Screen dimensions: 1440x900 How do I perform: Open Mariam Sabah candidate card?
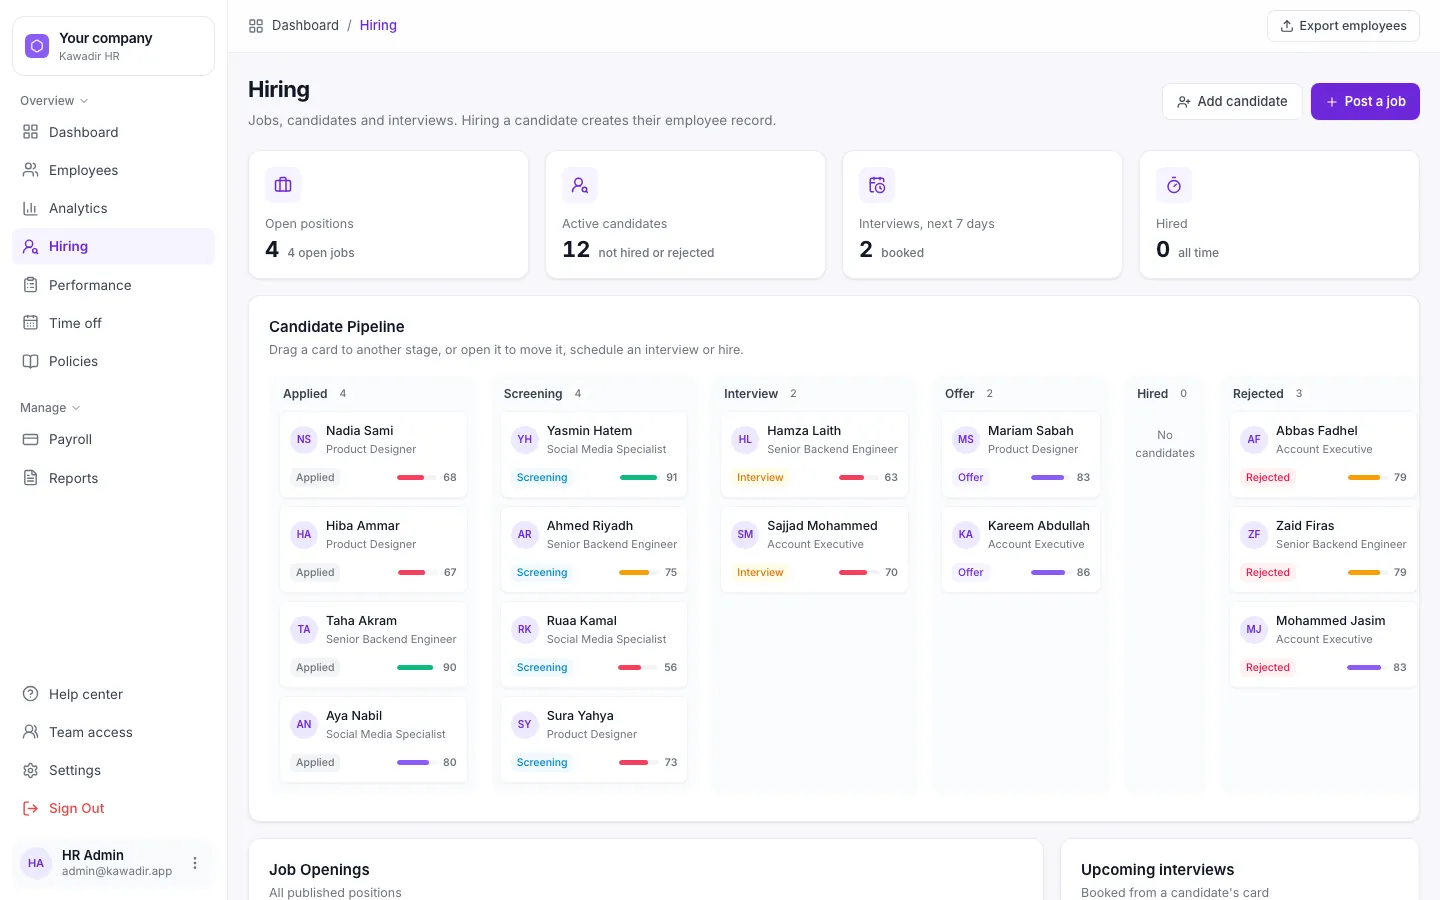pyautogui.click(x=1021, y=455)
